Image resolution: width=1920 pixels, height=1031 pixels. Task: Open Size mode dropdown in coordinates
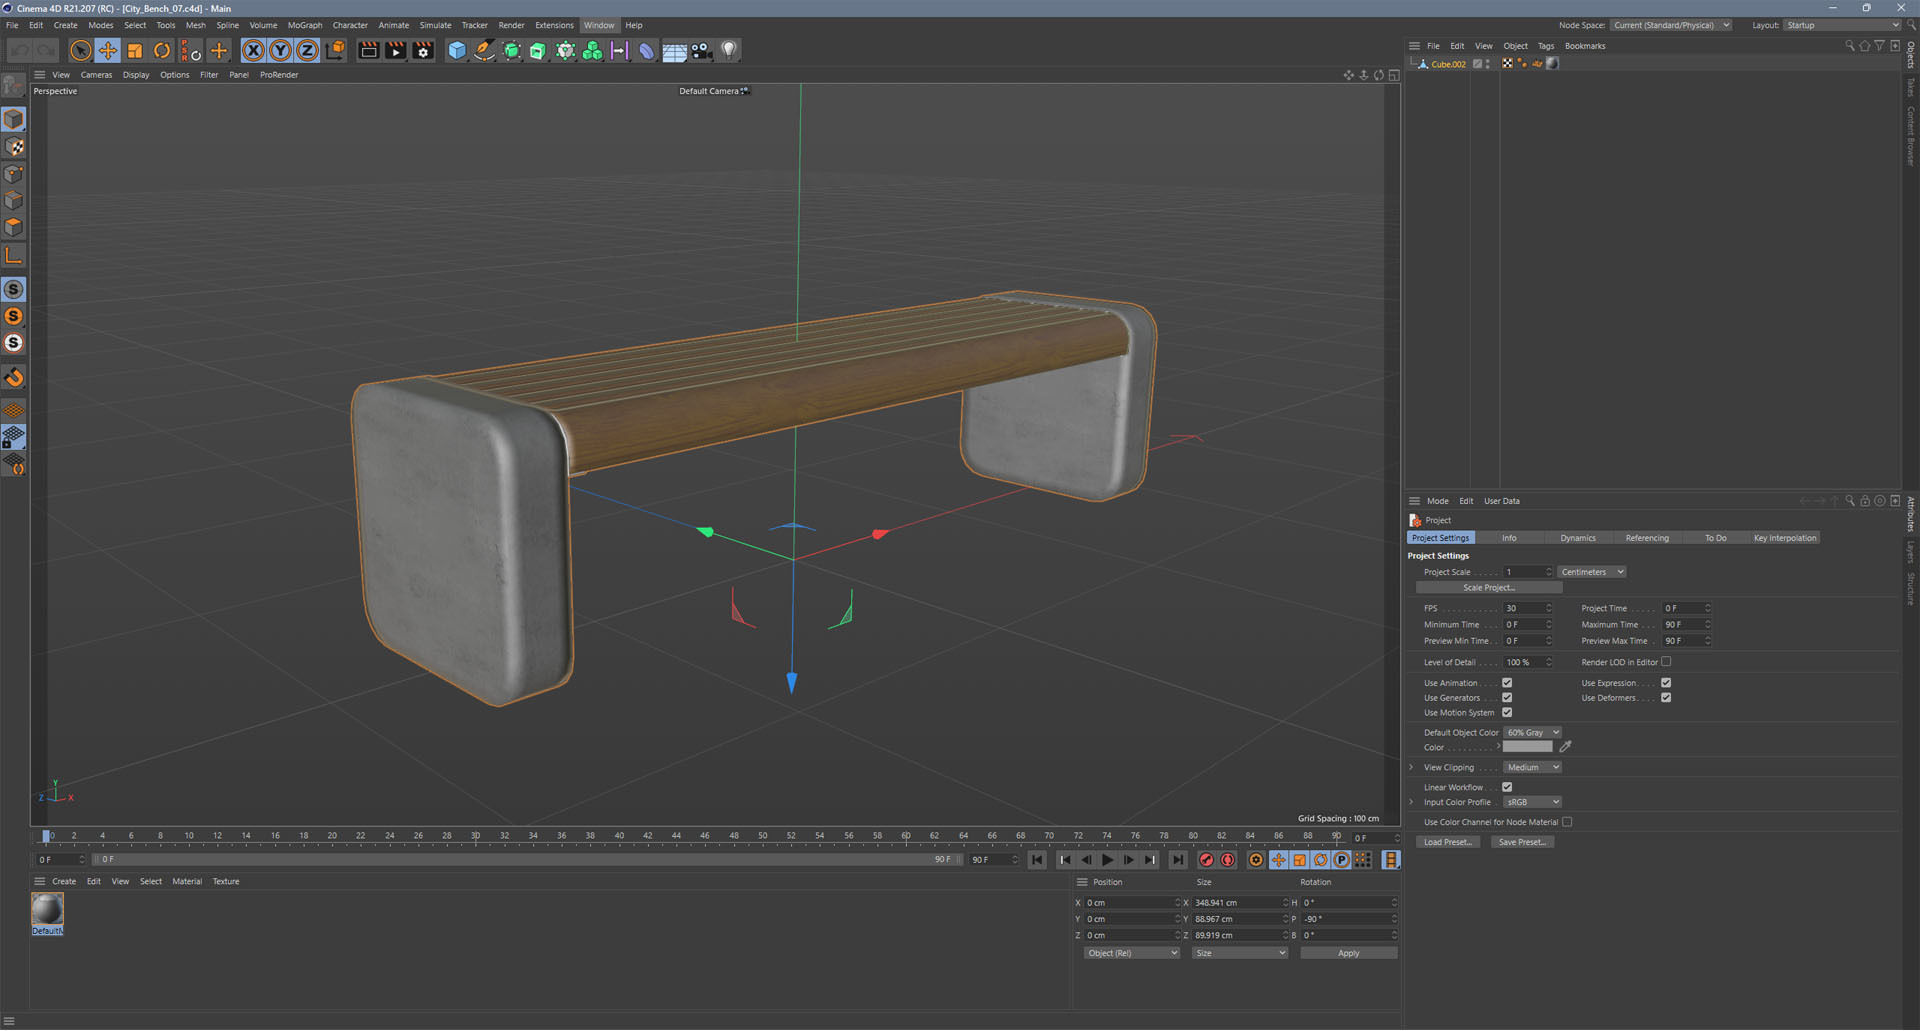[1240, 953]
